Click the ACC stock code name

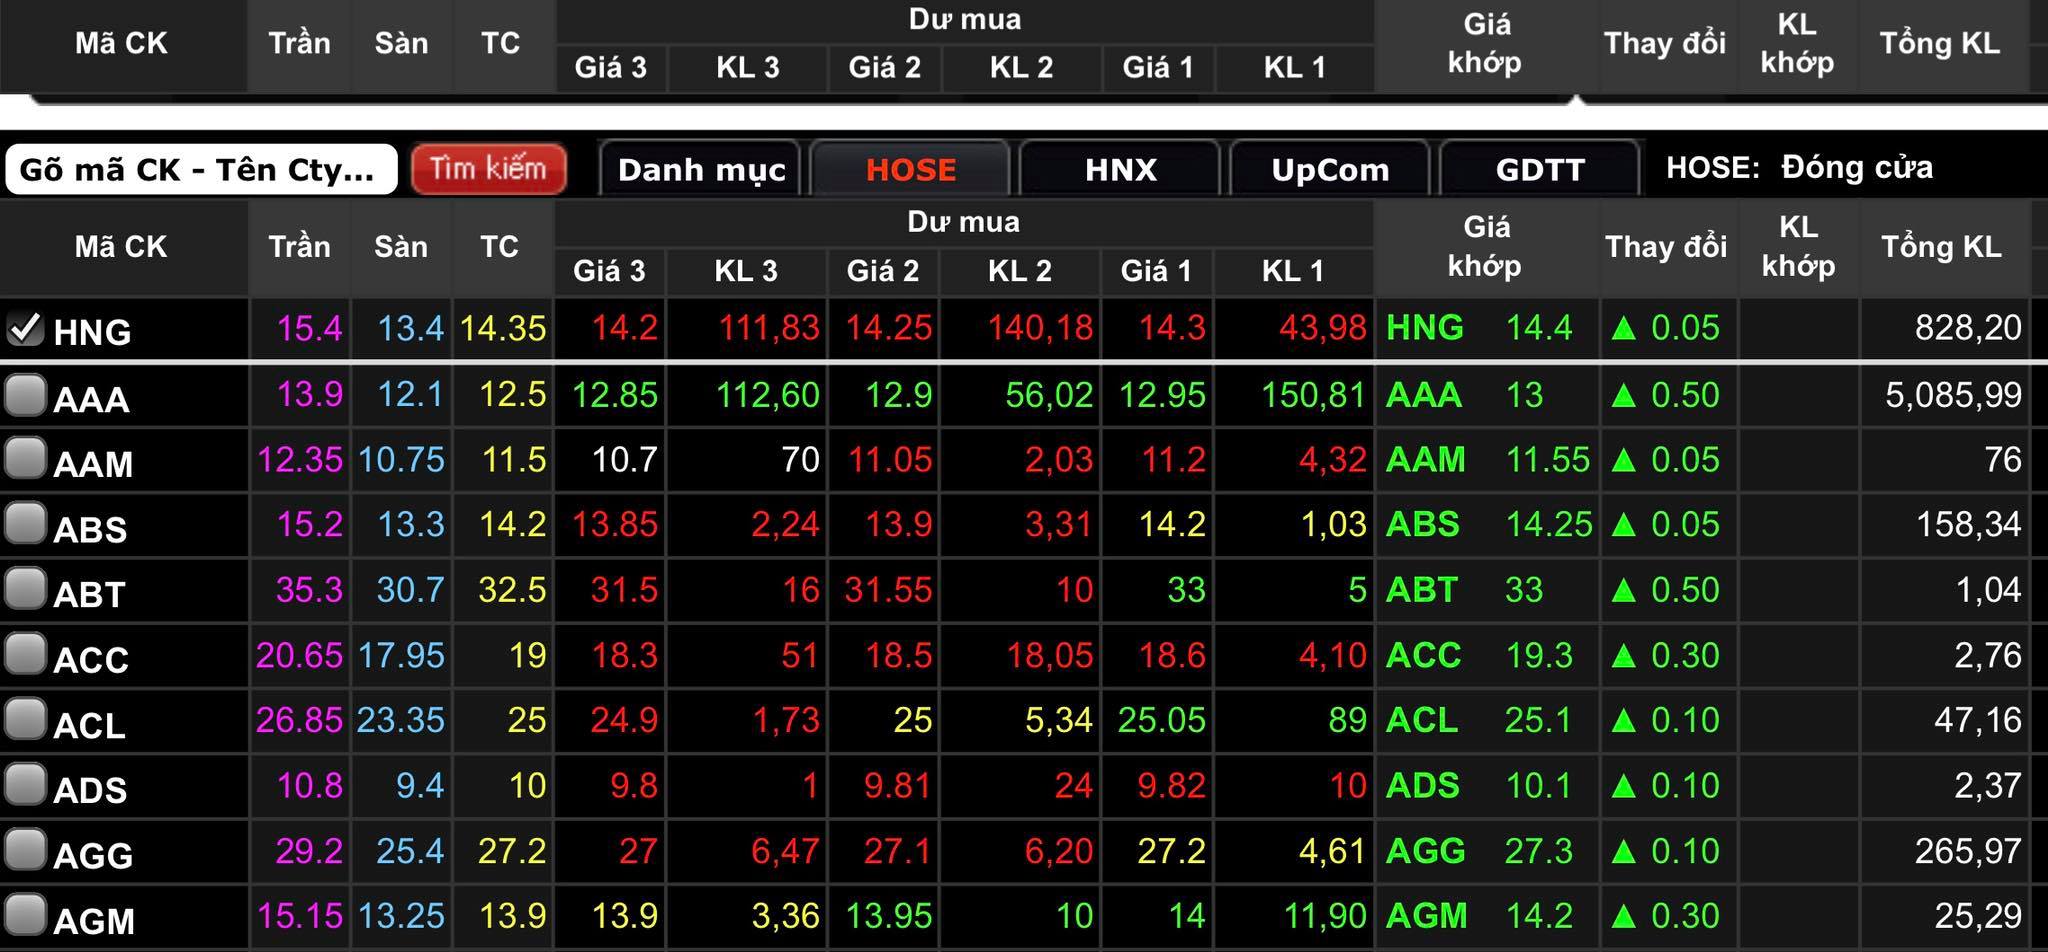click(91, 660)
